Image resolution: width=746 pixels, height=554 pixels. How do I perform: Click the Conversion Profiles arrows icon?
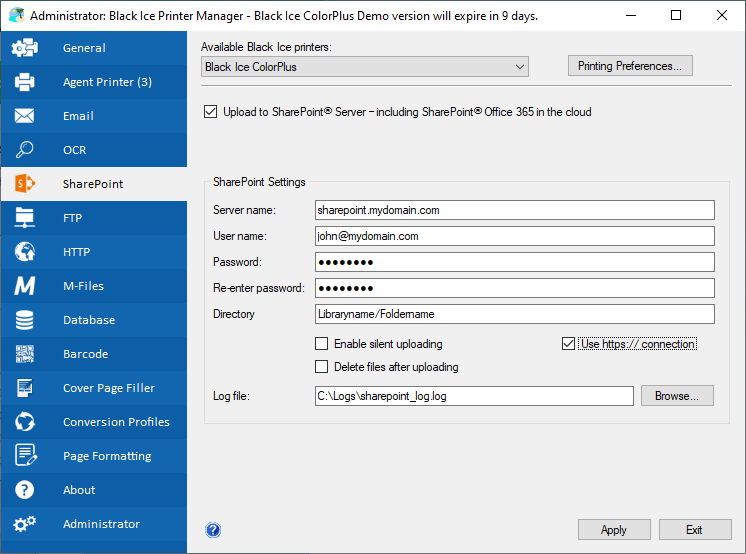(24, 422)
